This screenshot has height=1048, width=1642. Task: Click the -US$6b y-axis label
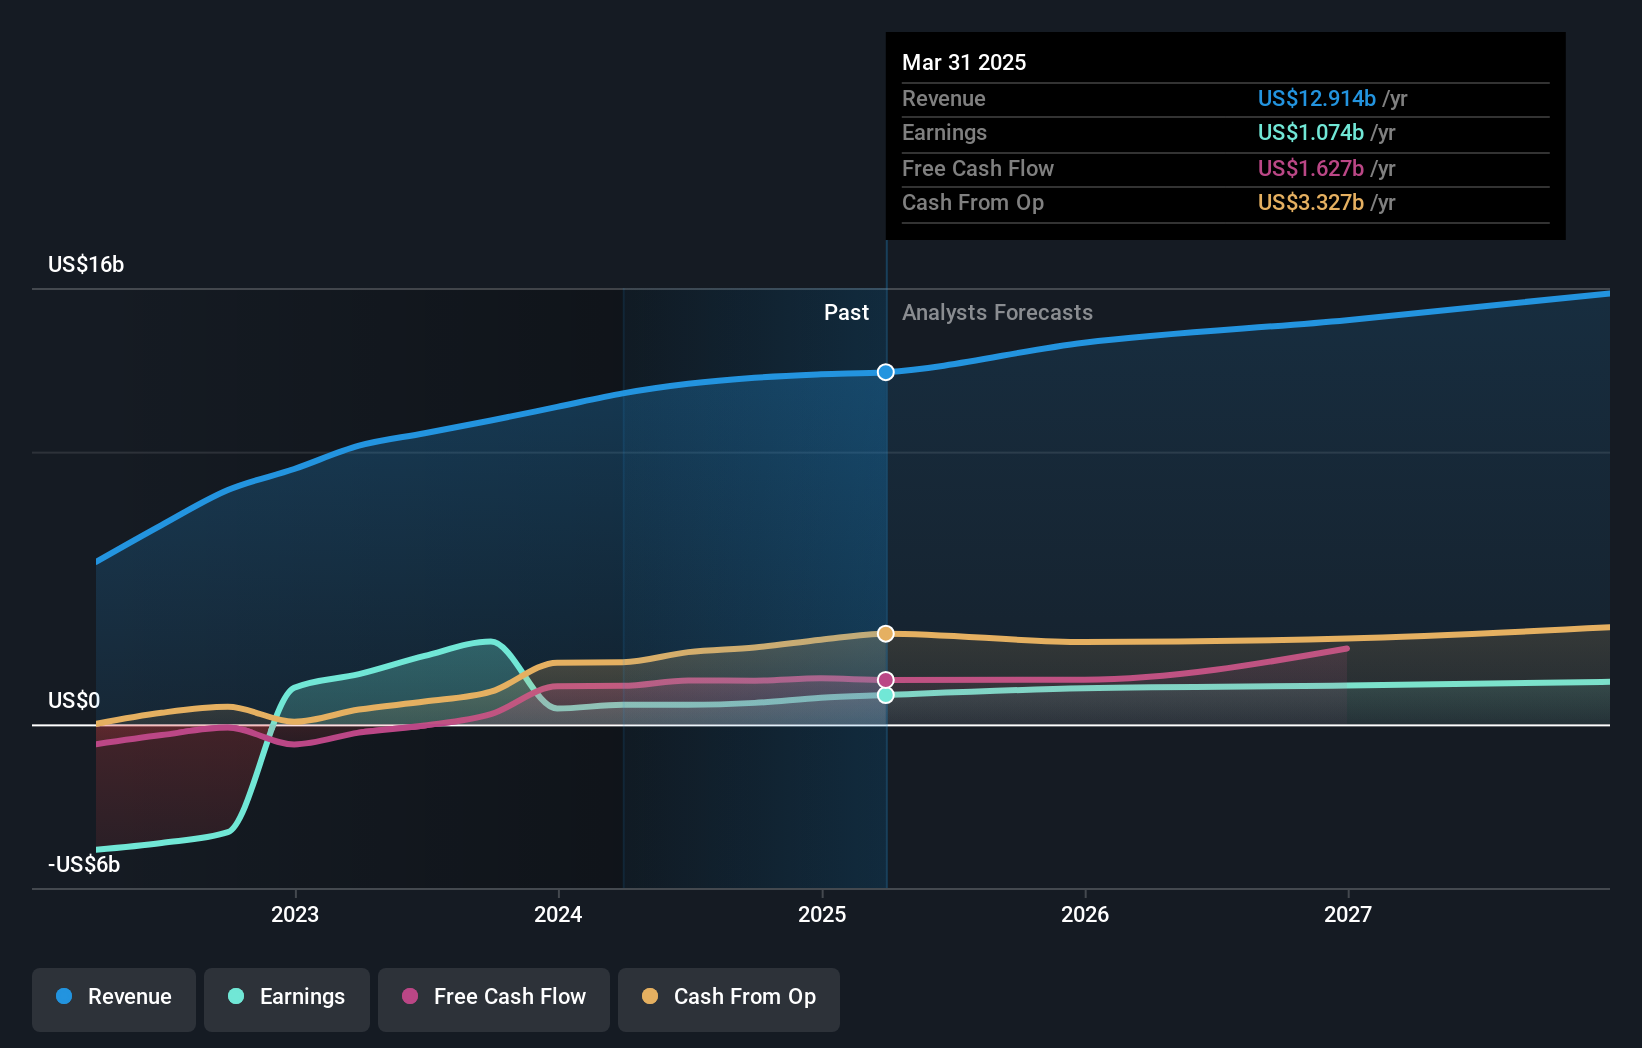[84, 864]
